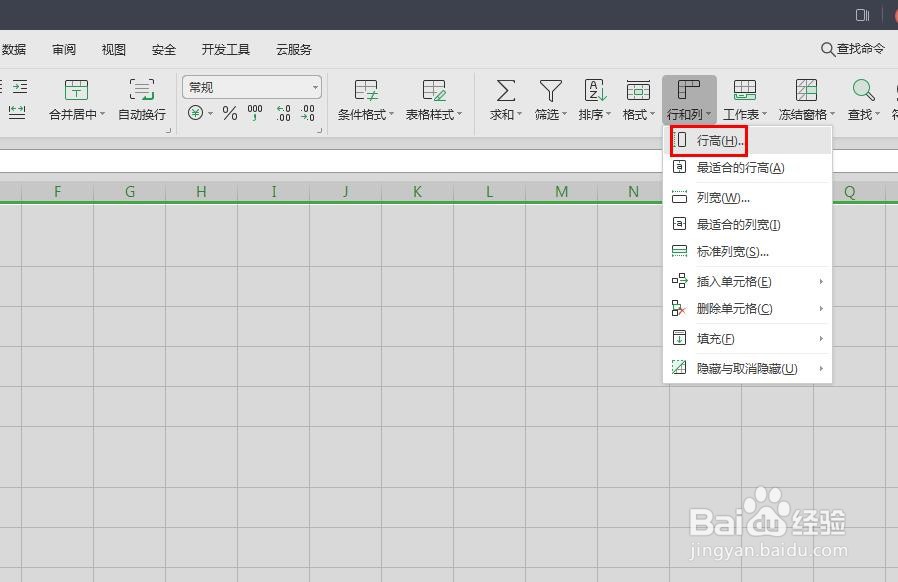Switch to the 视图 ribbon tab
The image size is (898, 582).
click(112, 48)
